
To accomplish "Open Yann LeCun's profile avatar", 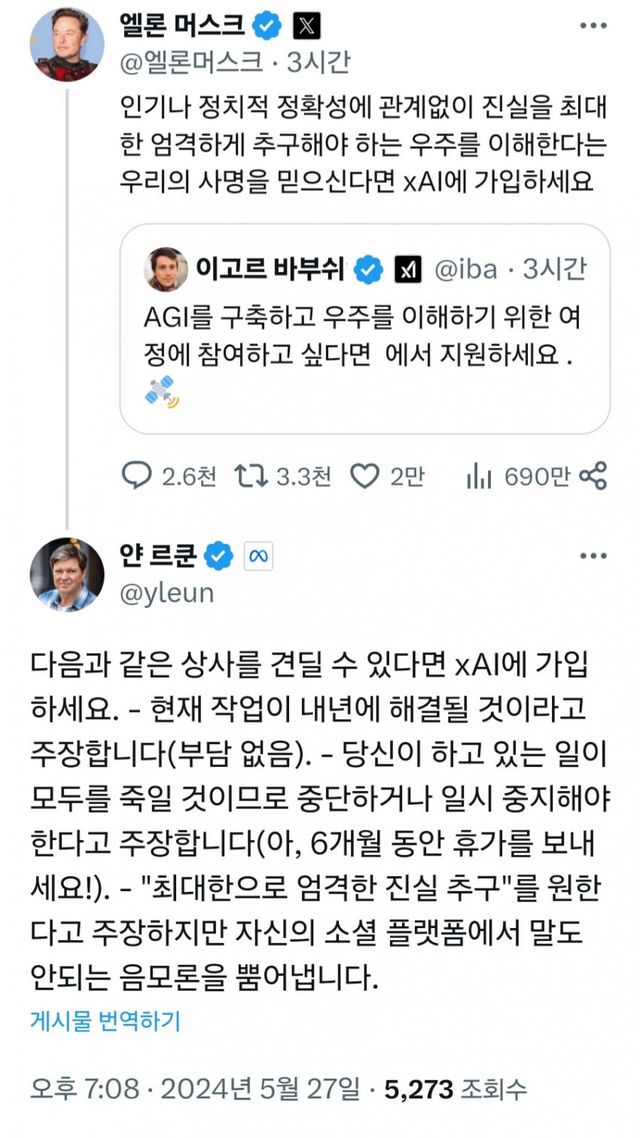I will click(67, 574).
